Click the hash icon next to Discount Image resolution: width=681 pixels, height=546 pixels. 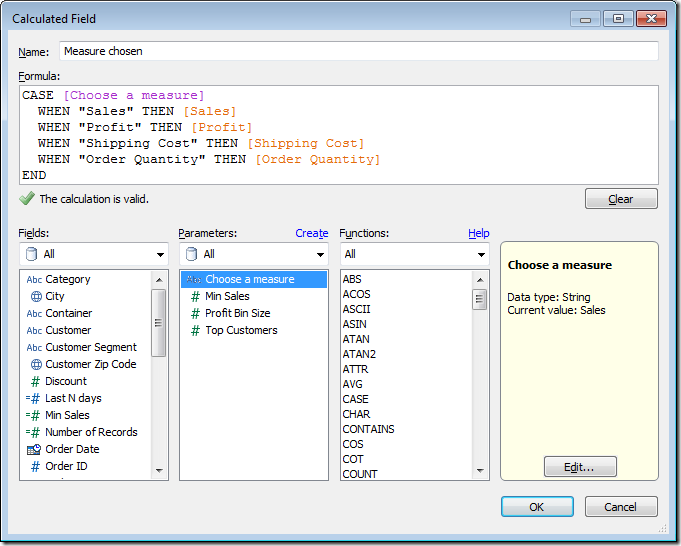point(35,381)
